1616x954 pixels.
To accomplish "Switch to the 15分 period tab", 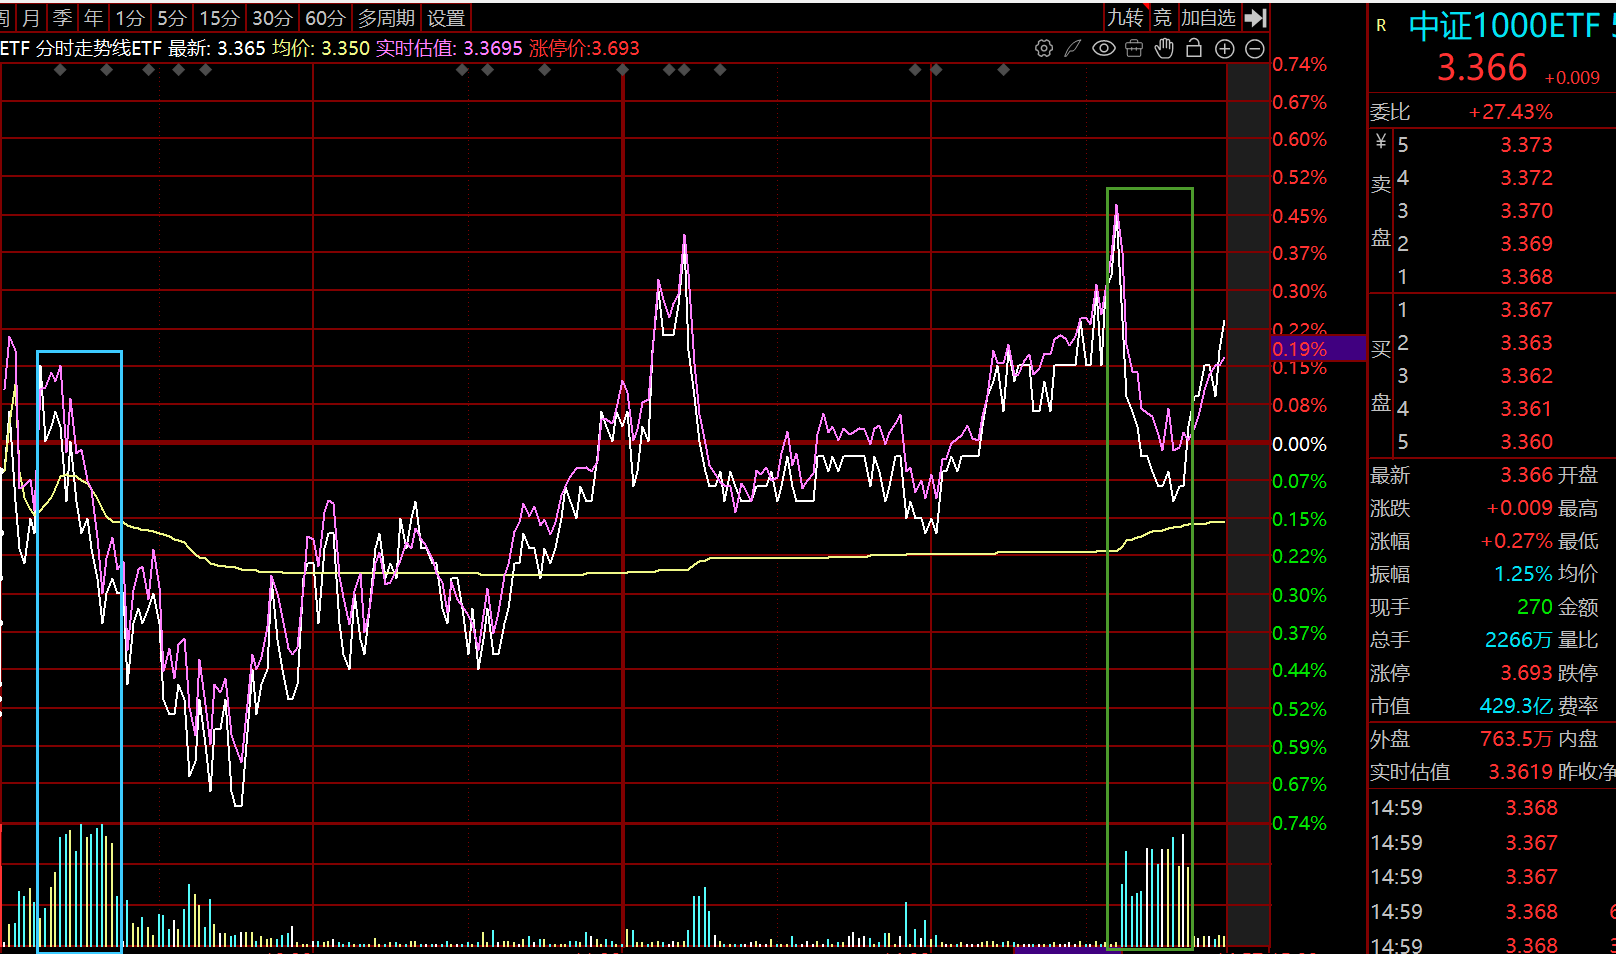I will click(x=219, y=18).
